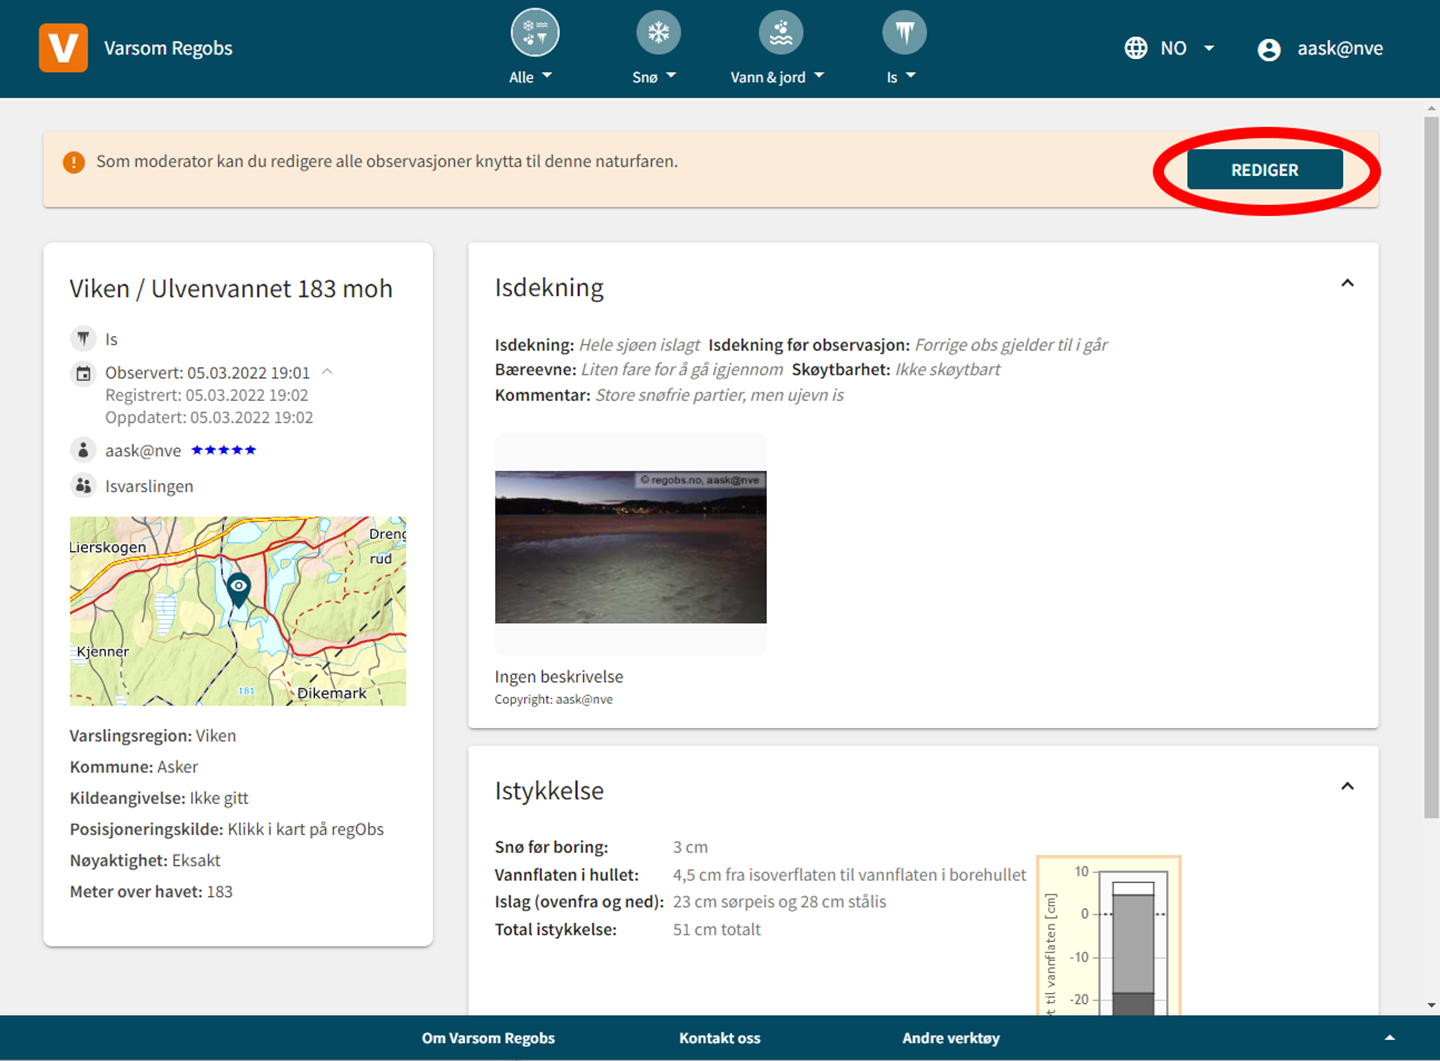Open the ice cover photo thumbnail
1440x1061 pixels.
pyautogui.click(x=630, y=546)
